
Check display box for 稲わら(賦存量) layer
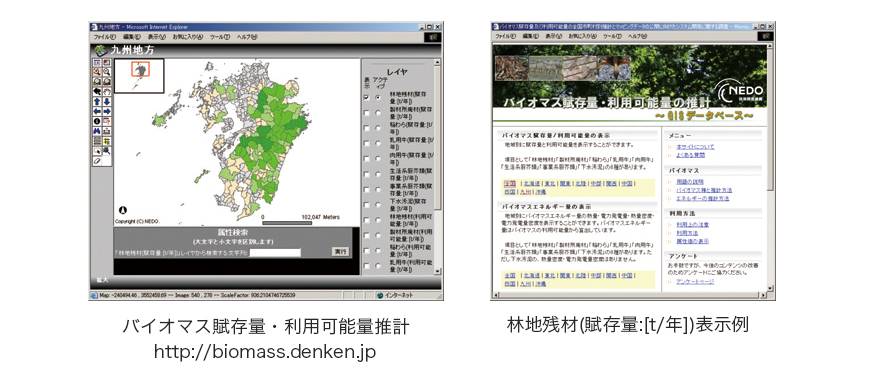tap(366, 128)
